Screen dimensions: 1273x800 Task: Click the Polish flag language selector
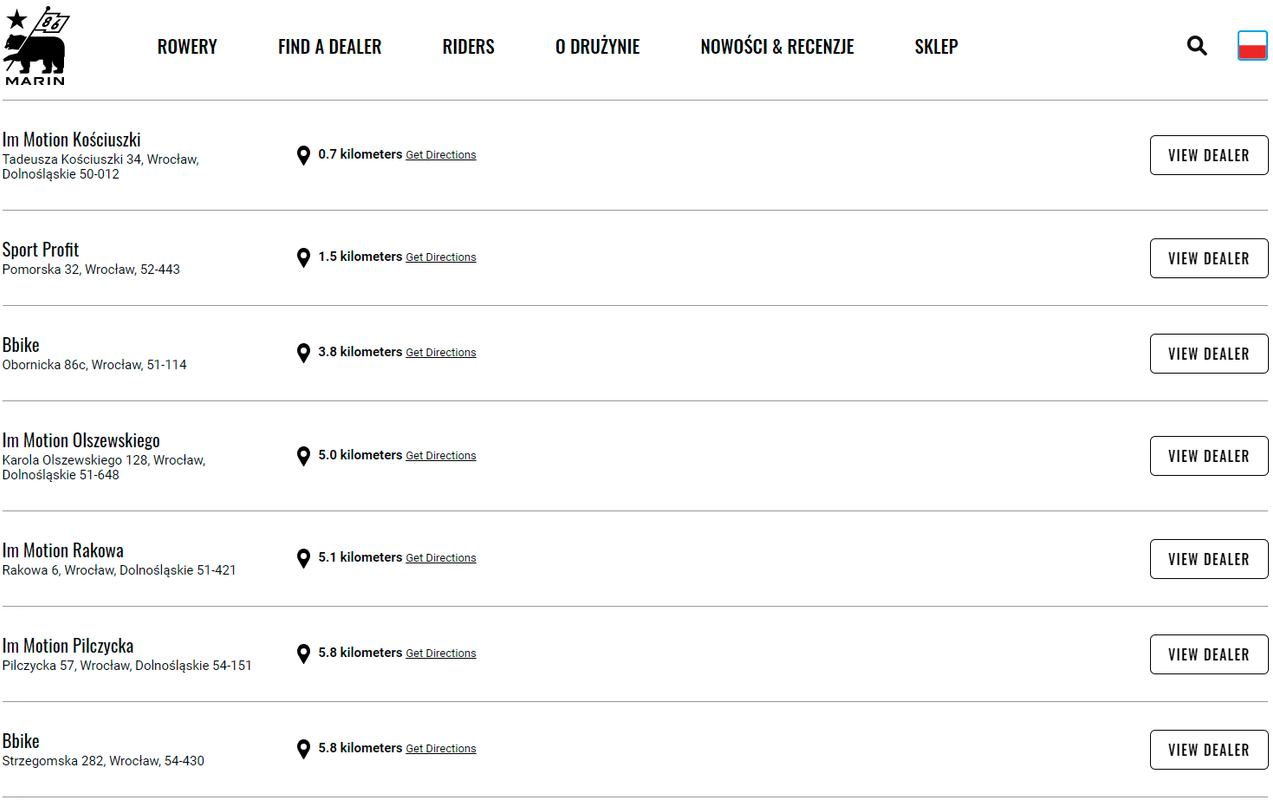[x=1252, y=45]
